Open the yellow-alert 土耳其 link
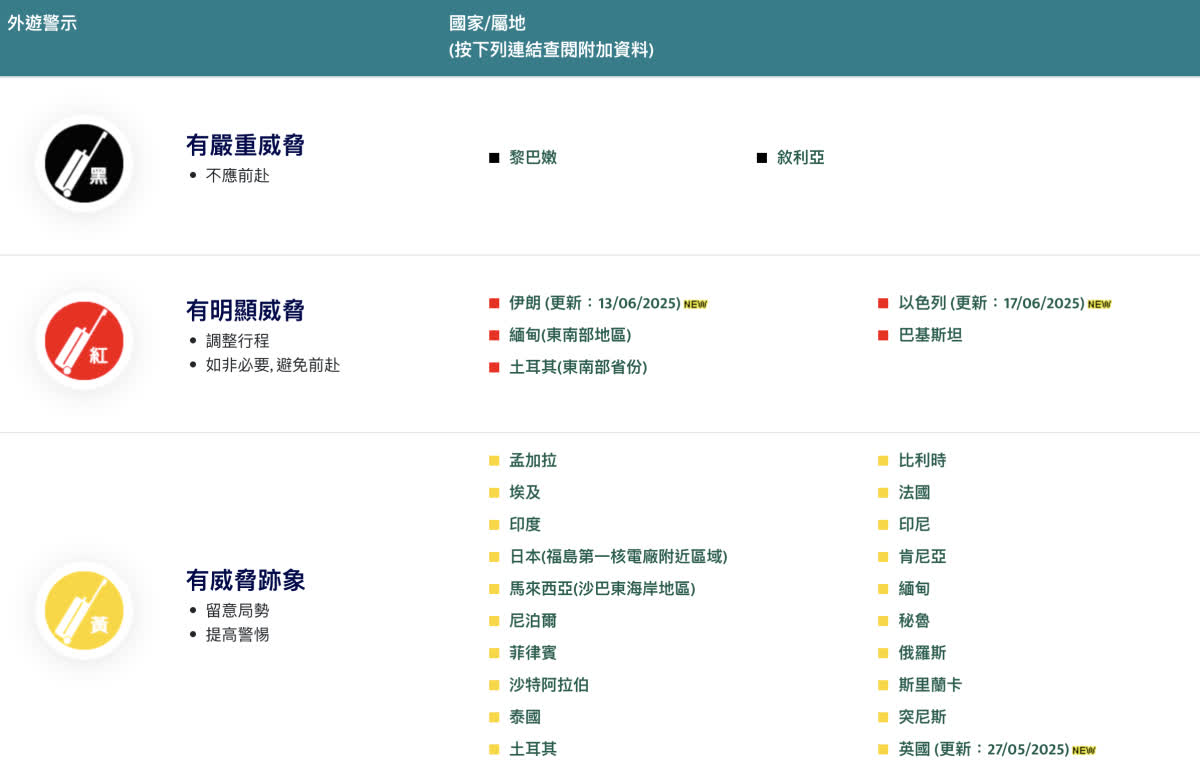The image size is (1200, 779). coord(533,749)
